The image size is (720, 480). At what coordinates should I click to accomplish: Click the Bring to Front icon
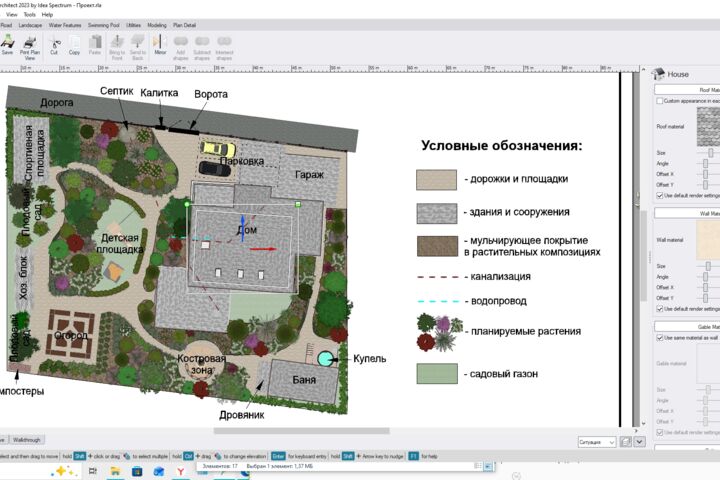(x=117, y=42)
